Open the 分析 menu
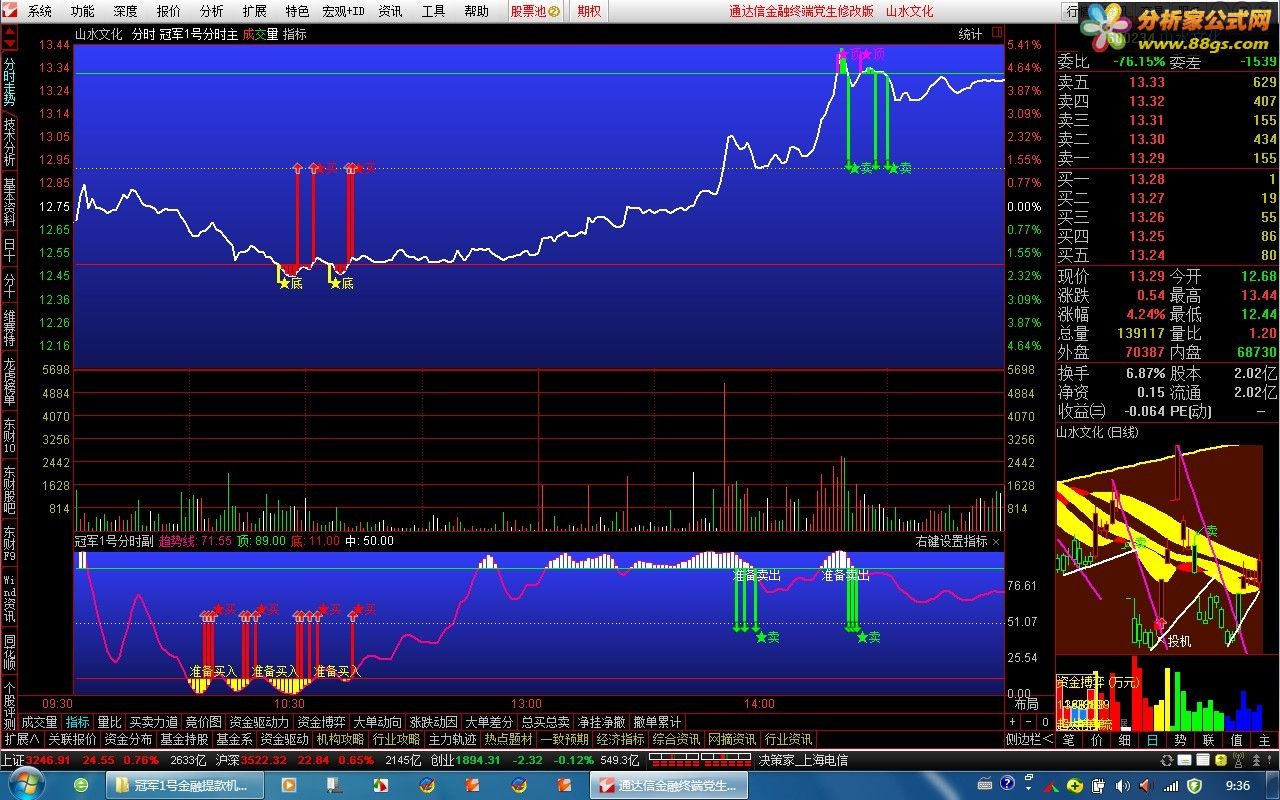Image resolution: width=1280 pixels, height=800 pixels. pyautogui.click(x=212, y=11)
